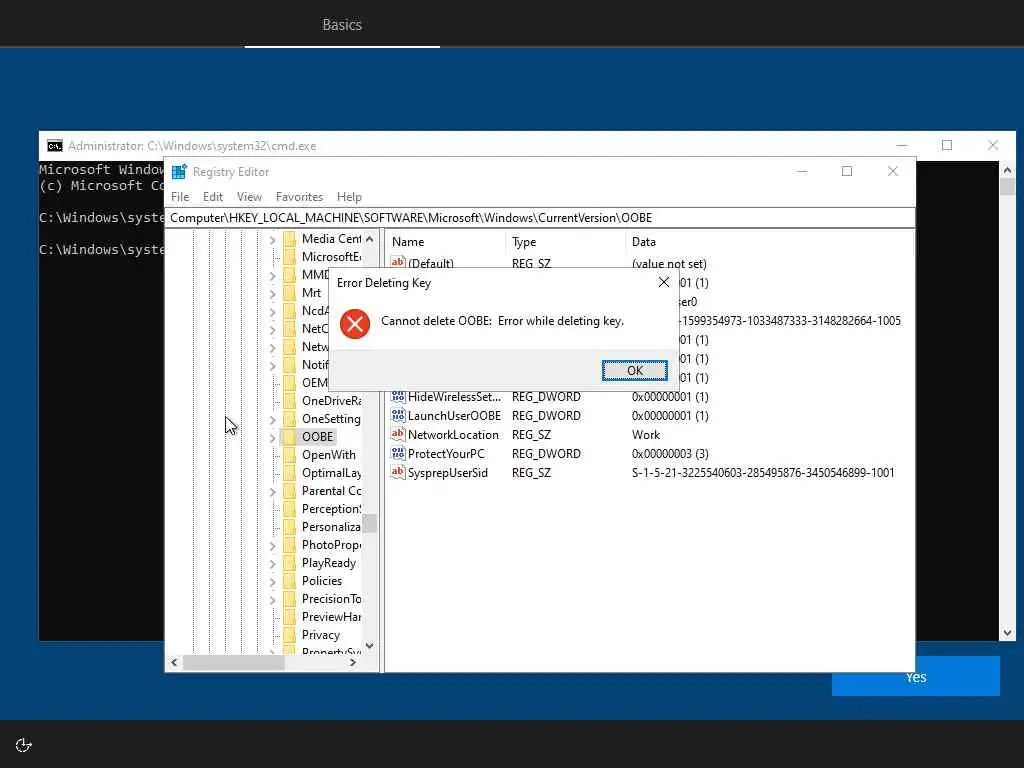
Task: Click the (Default) string value icon
Action: pyautogui.click(x=398, y=262)
